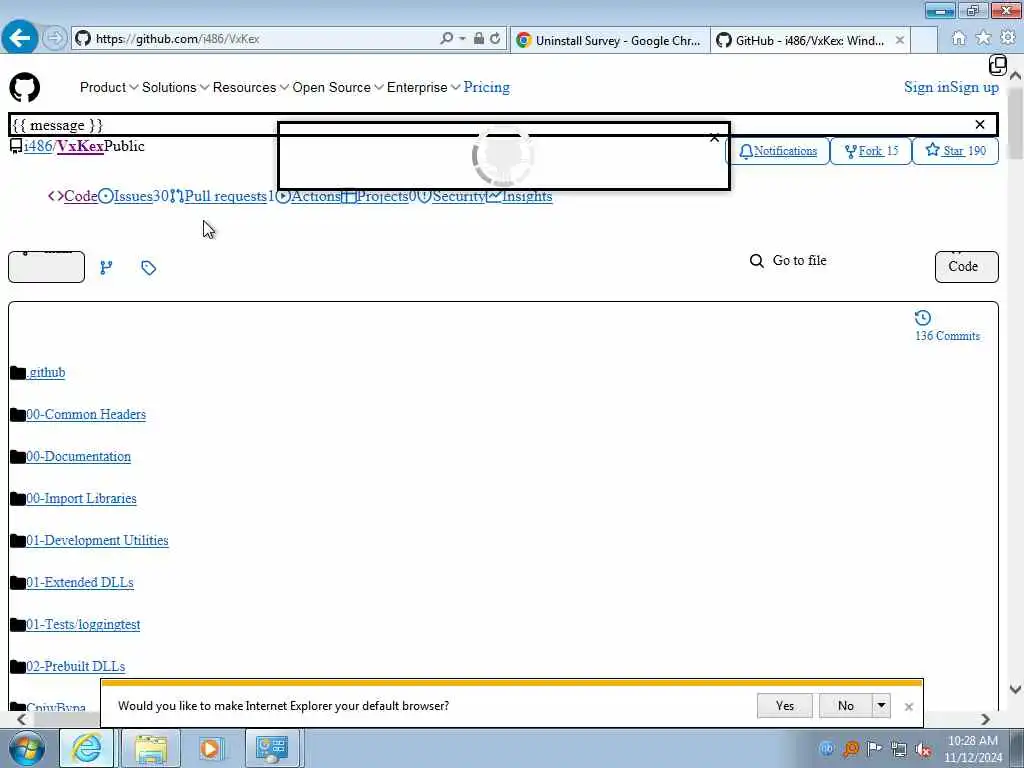Click the branches icon next to branch selector
1024x768 pixels.
click(x=106, y=268)
